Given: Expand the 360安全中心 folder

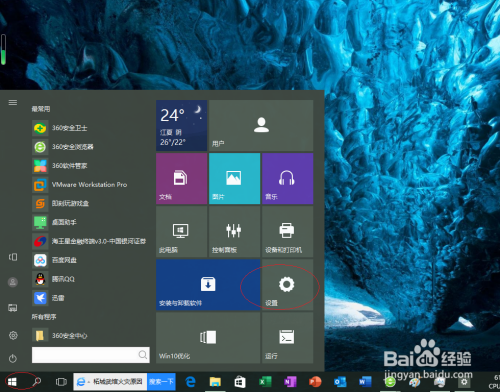Looking at the screenshot, I should click(90, 336).
